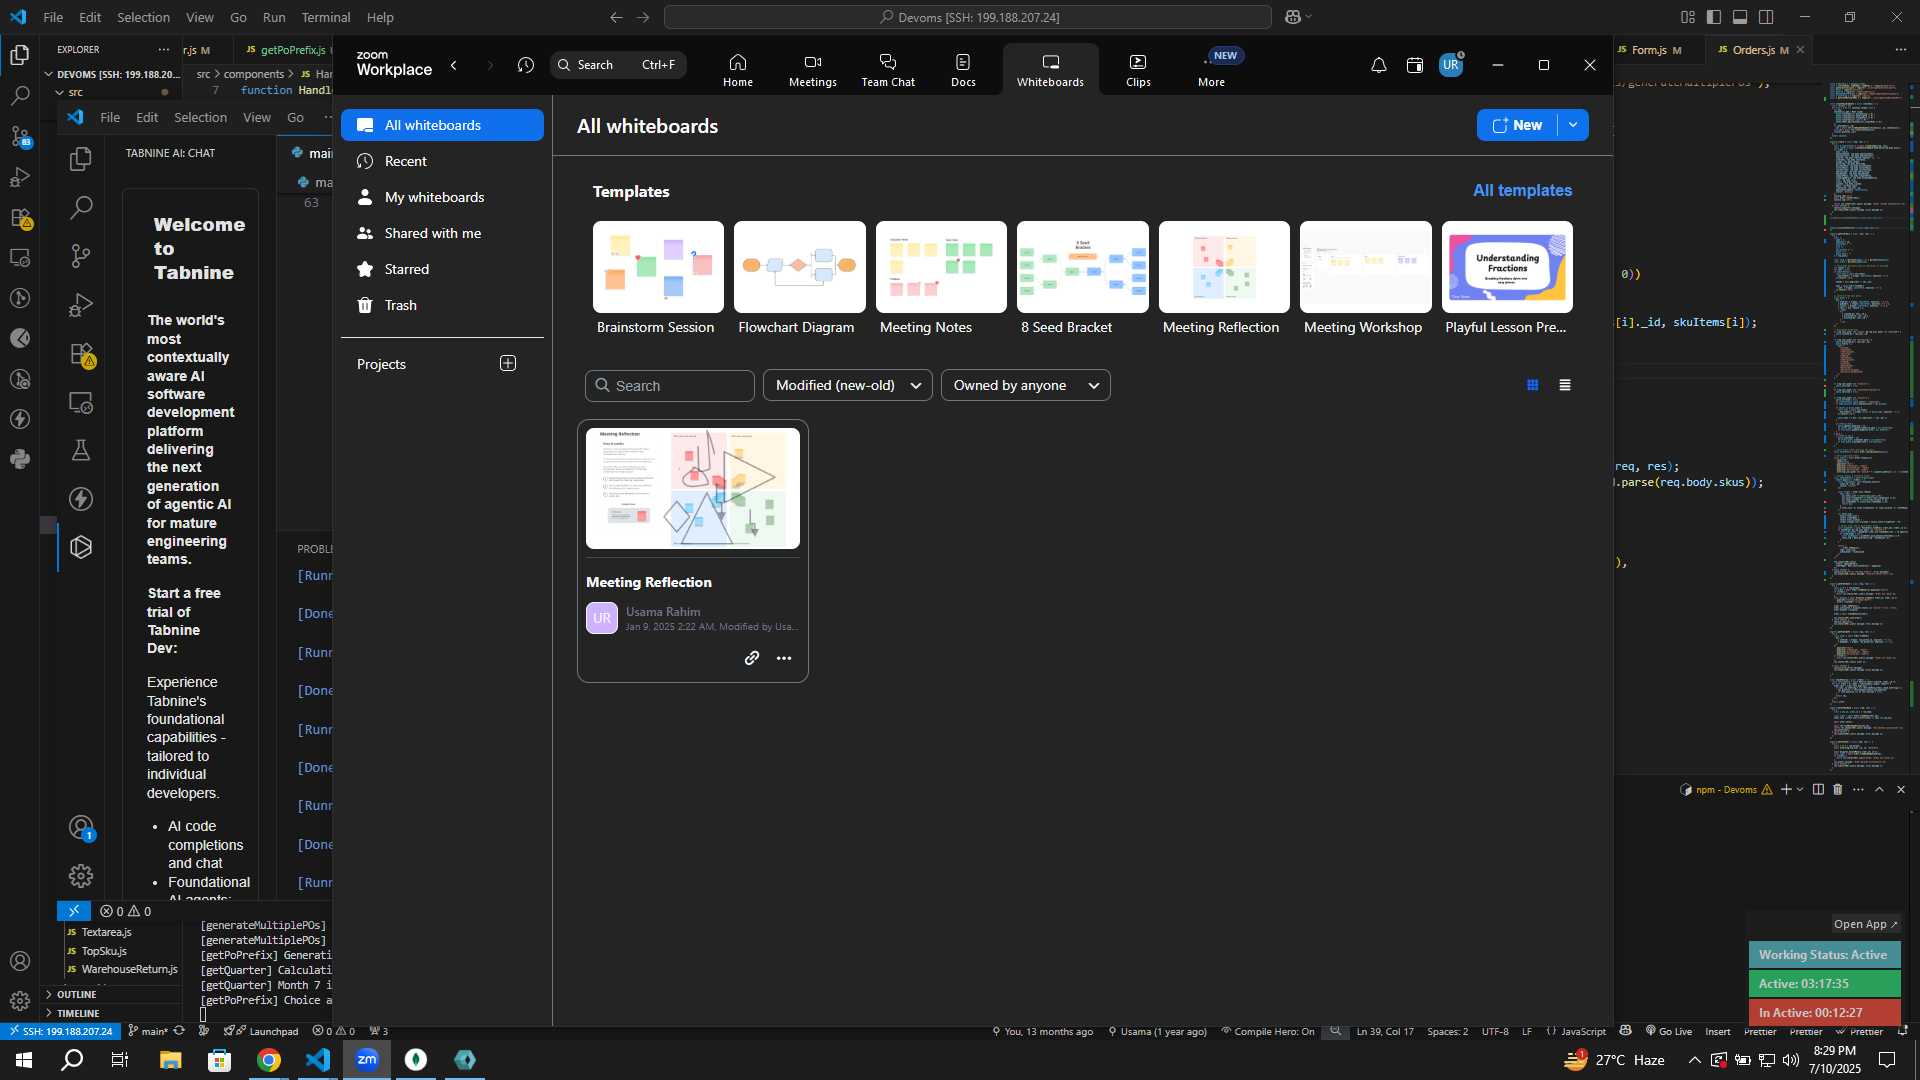Open Windows Start menu
This screenshot has width=1920, height=1080.
pos(24,1060)
